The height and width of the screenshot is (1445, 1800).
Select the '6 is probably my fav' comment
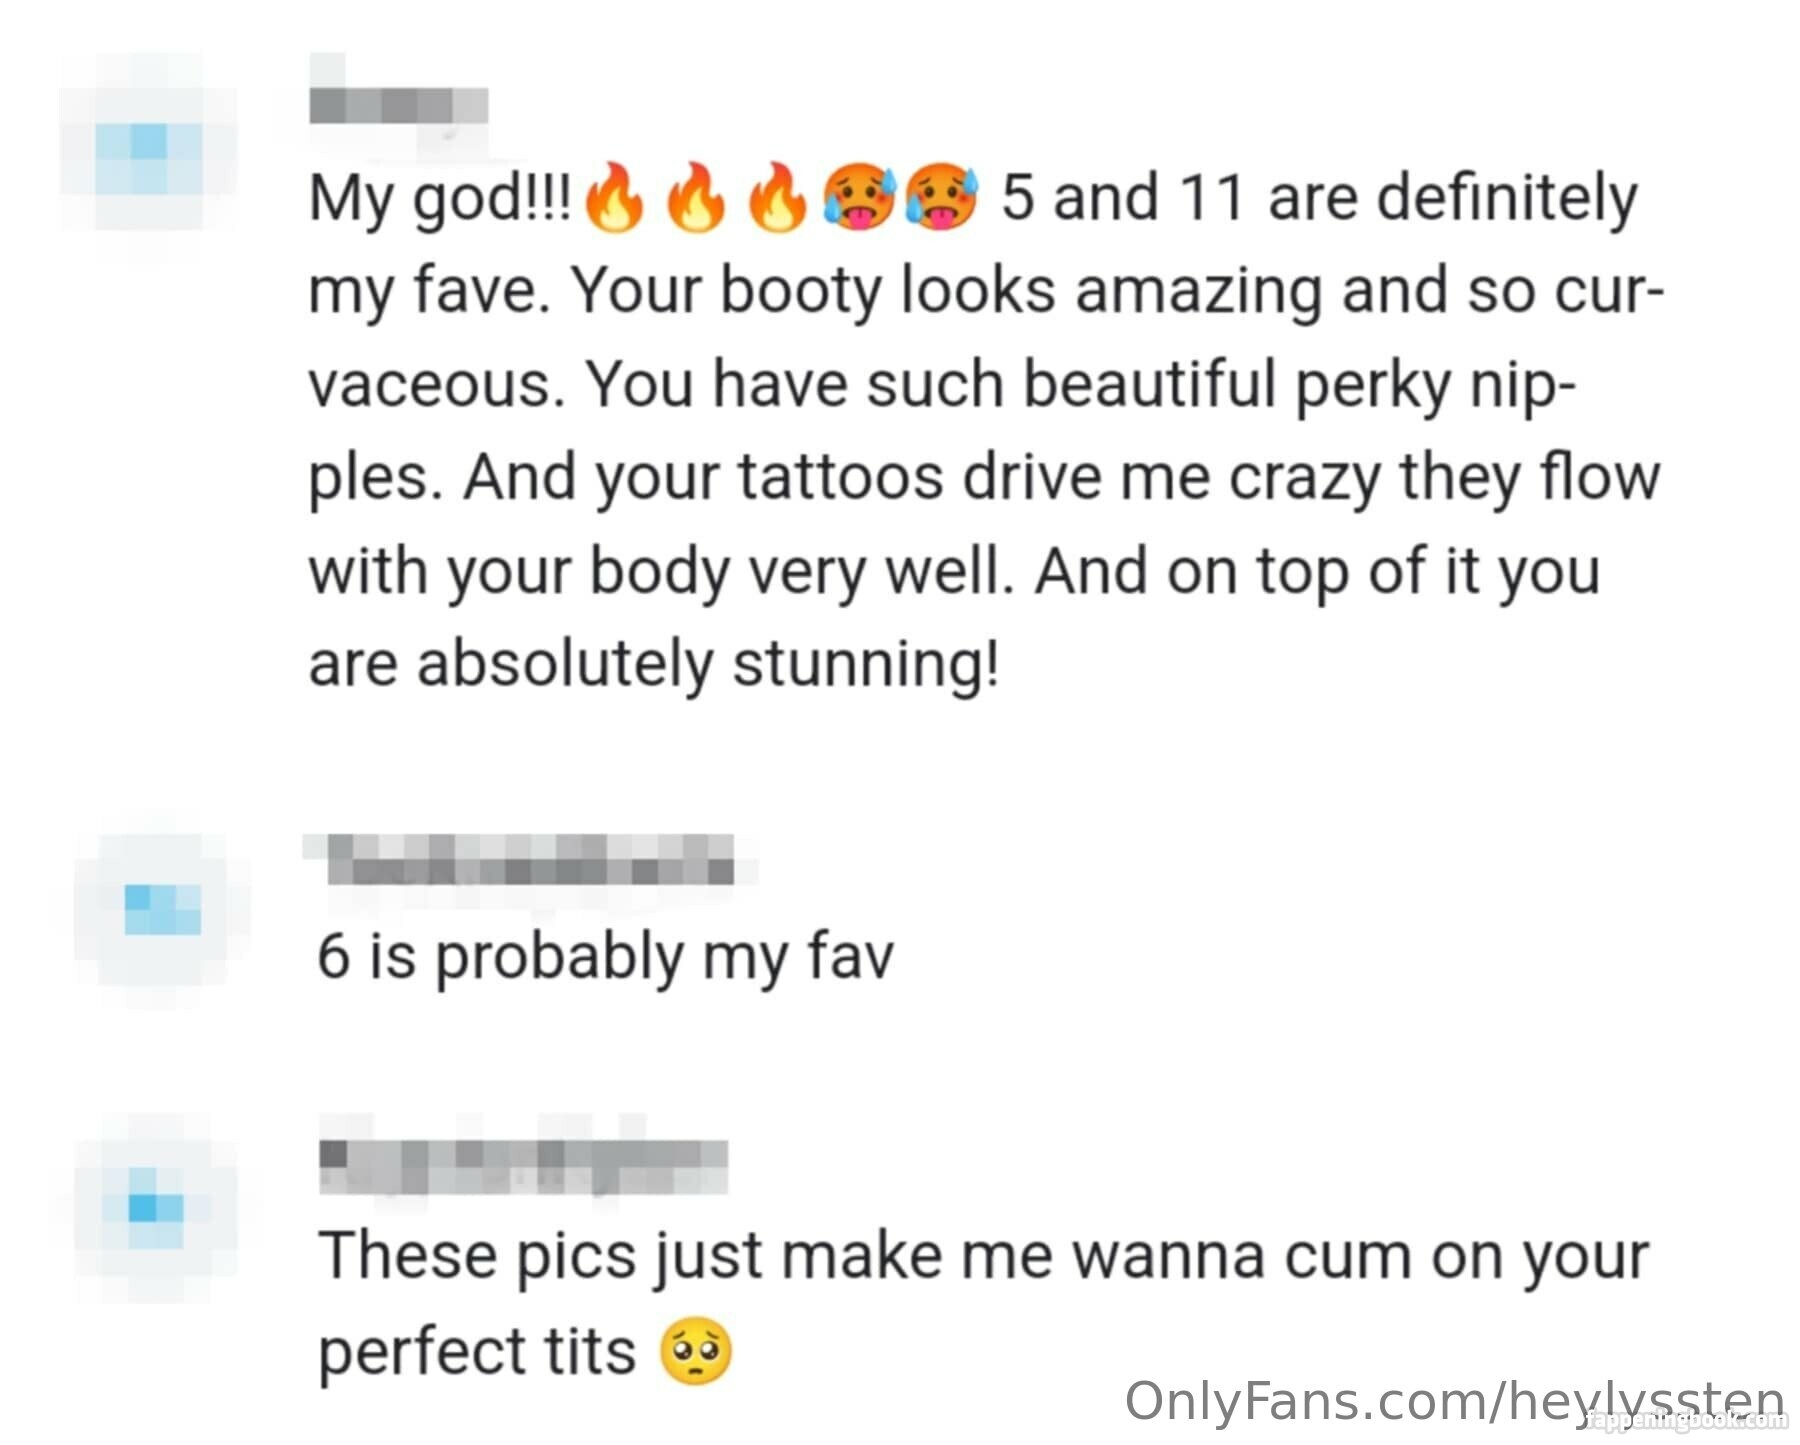pyautogui.click(x=604, y=956)
